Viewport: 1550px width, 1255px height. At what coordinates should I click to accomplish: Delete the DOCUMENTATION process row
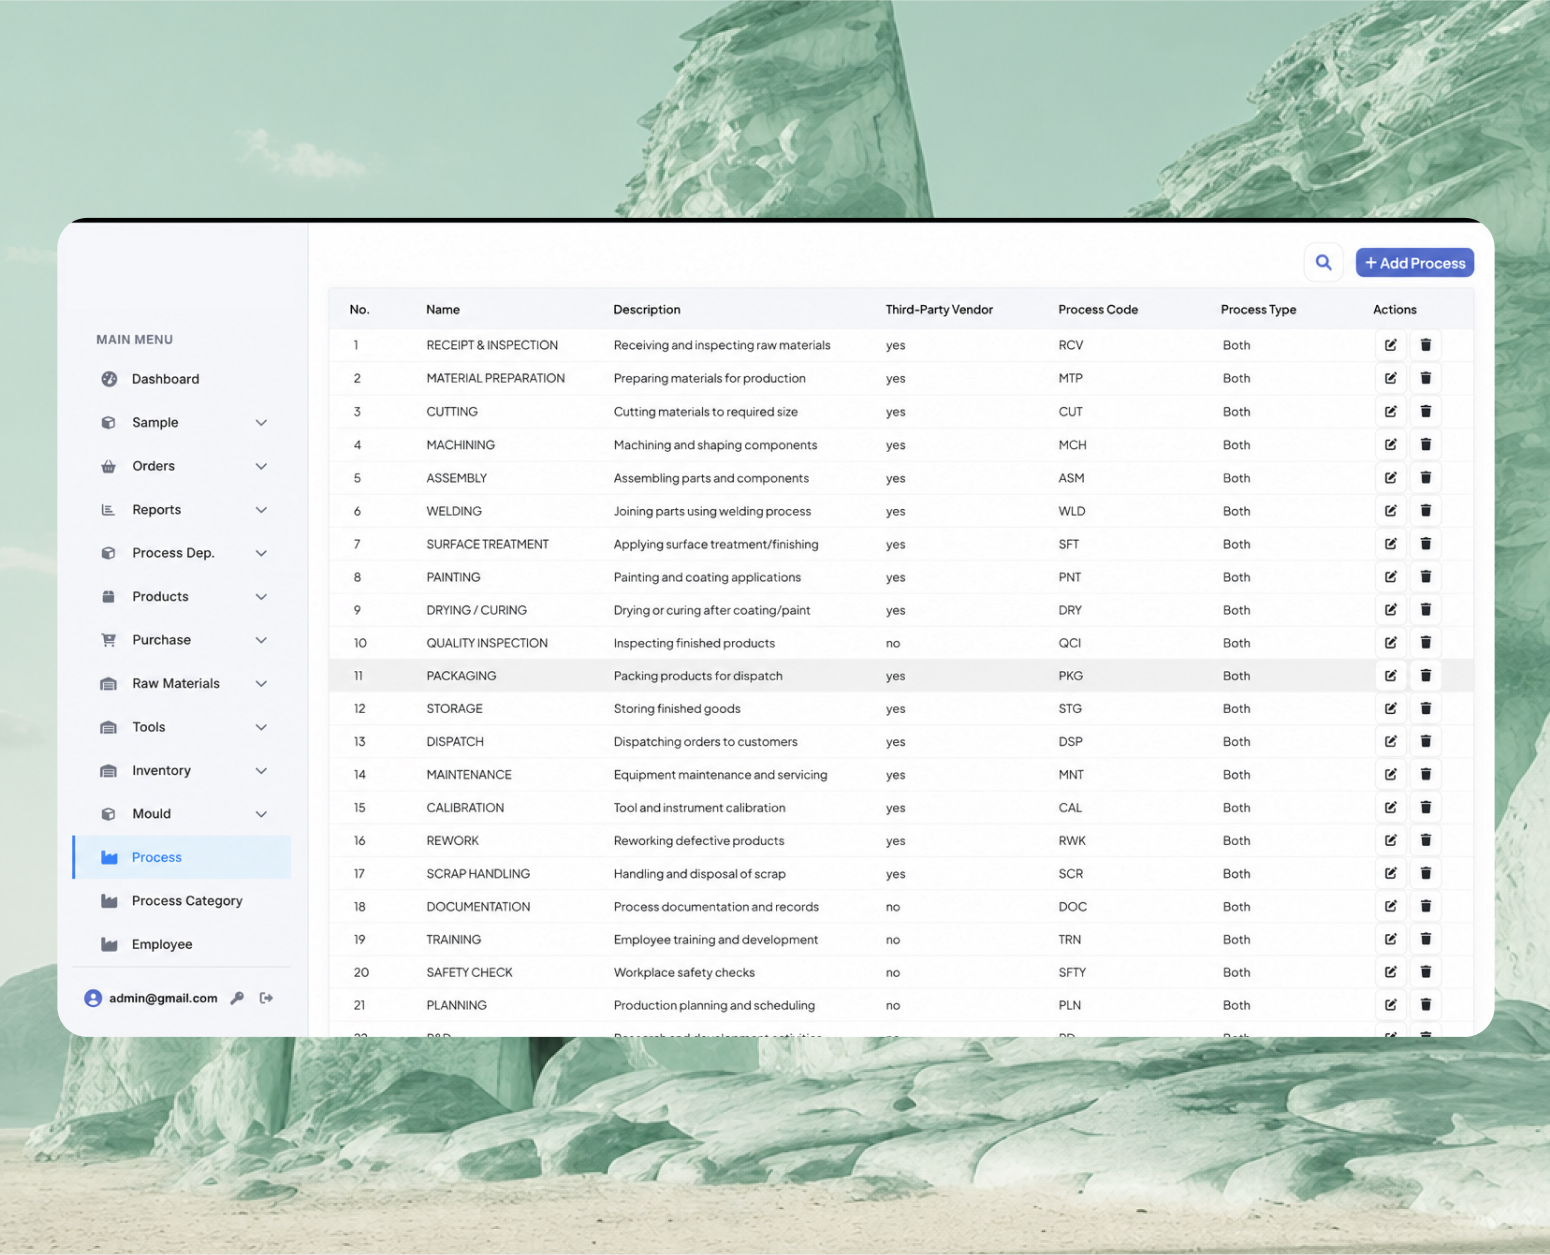pos(1426,906)
